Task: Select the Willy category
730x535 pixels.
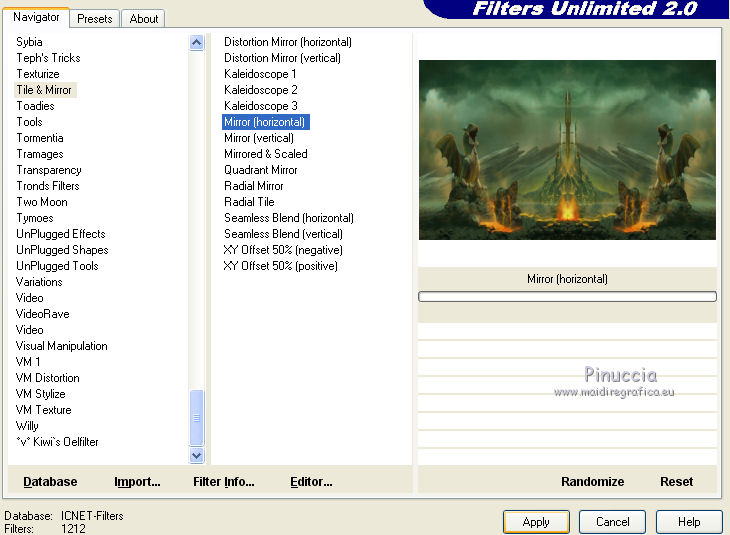Action: pyautogui.click(x=27, y=426)
